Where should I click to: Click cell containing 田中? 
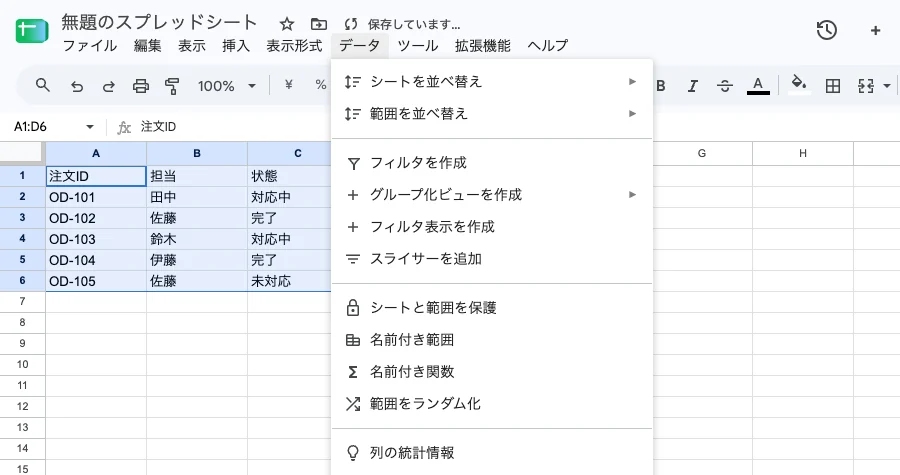(197, 197)
